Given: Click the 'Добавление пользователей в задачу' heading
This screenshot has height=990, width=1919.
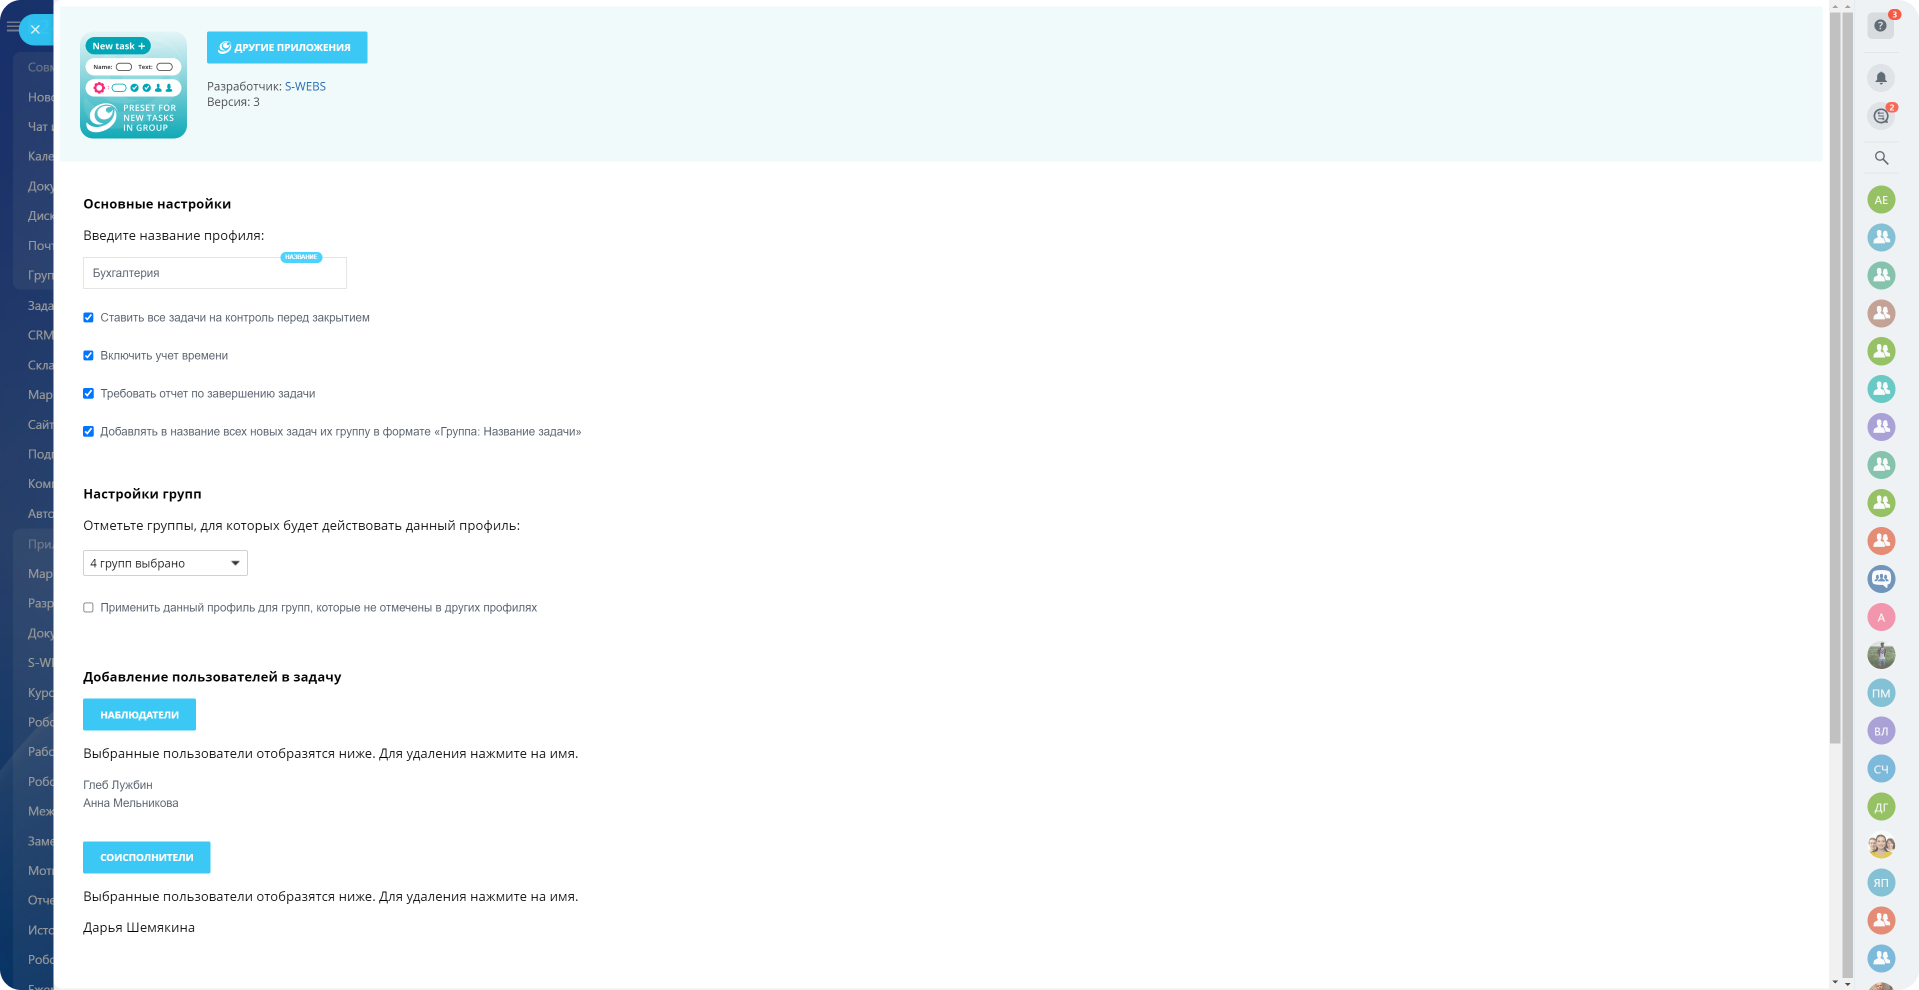Looking at the screenshot, I should 212,677.
